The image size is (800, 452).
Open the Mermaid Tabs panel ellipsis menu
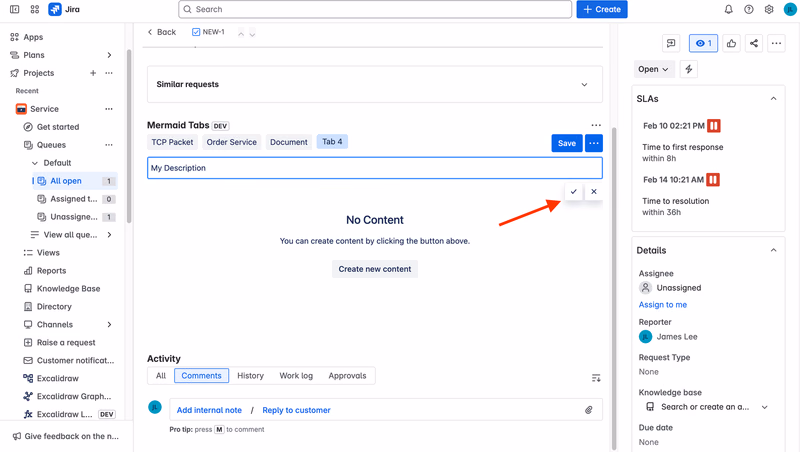pyautogui.click(x=596, y=125)
